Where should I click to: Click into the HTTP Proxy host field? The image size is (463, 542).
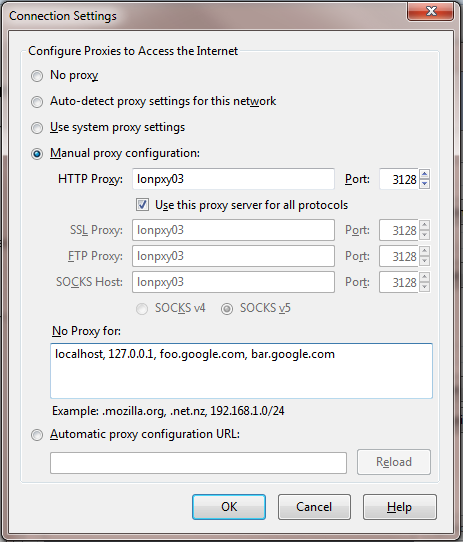[233, 179]
